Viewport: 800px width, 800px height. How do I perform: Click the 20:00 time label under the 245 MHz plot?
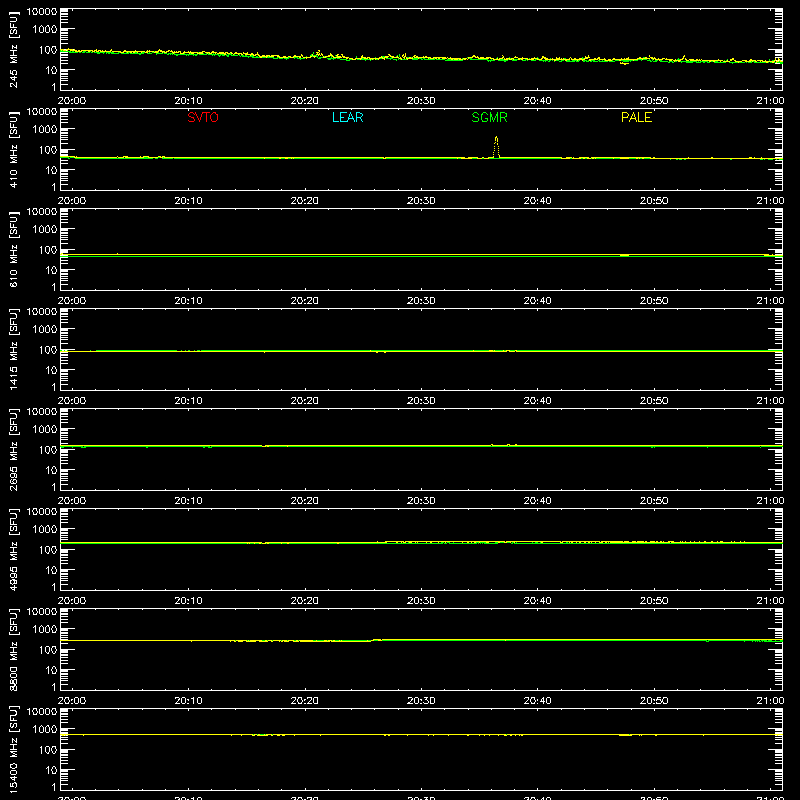pos(72,101)
